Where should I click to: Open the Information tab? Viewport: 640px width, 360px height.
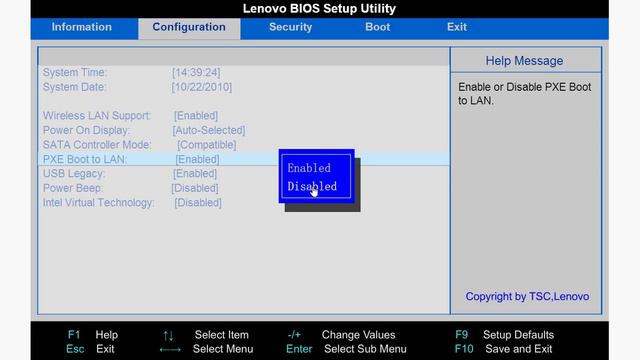82,27
